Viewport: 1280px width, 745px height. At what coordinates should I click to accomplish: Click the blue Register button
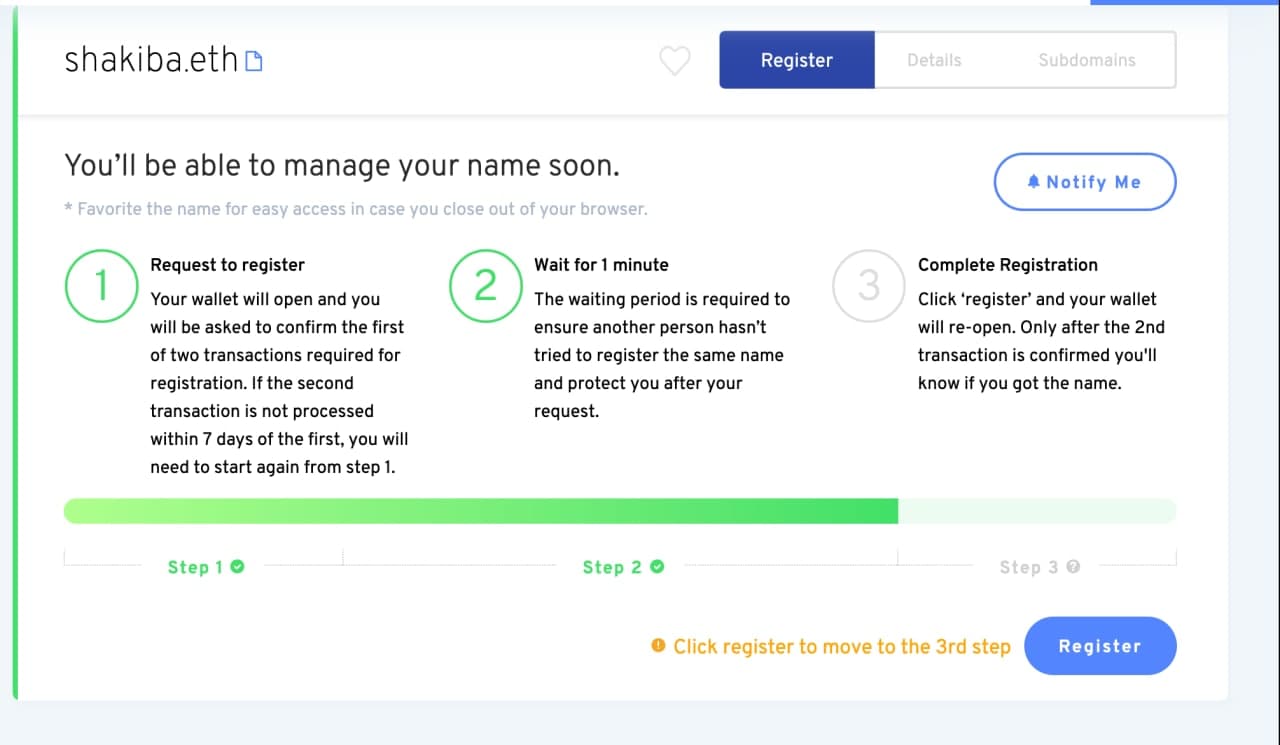point(1100,646)
